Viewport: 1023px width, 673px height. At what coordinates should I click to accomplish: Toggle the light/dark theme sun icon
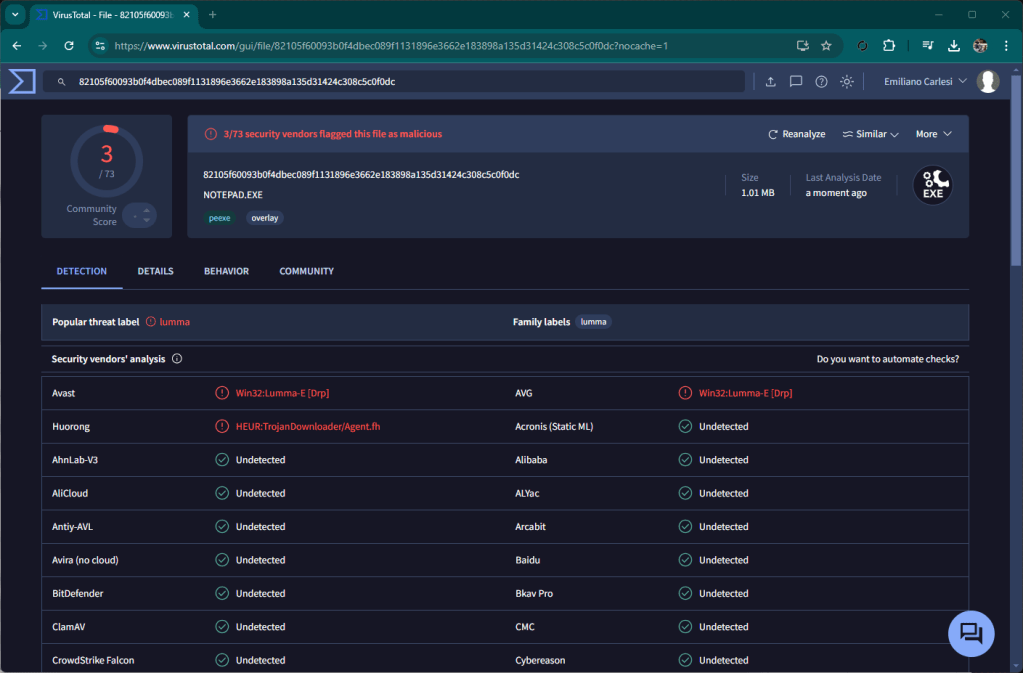click(847, 81)
